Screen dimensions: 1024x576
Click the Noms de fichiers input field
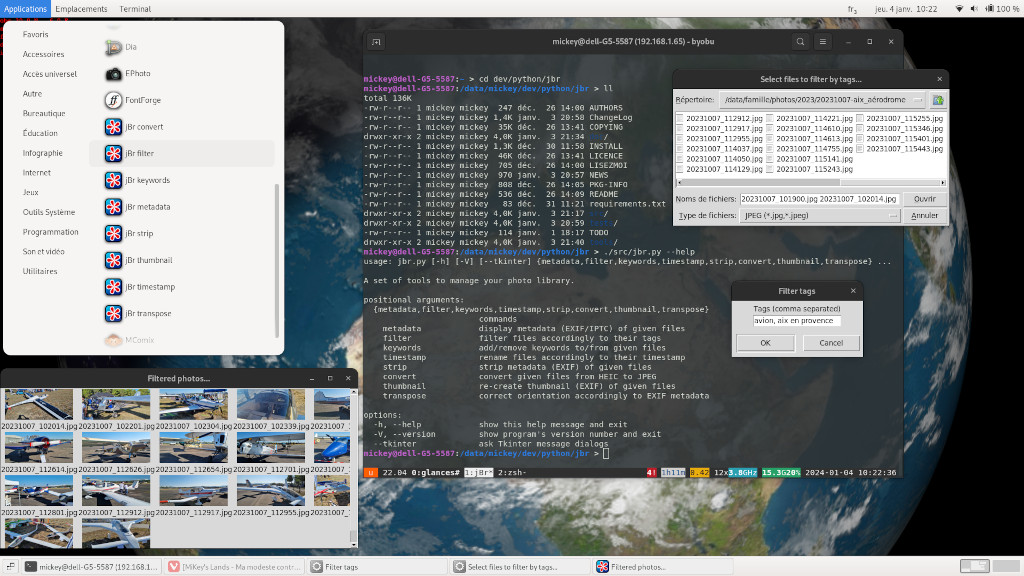(820, 199)
